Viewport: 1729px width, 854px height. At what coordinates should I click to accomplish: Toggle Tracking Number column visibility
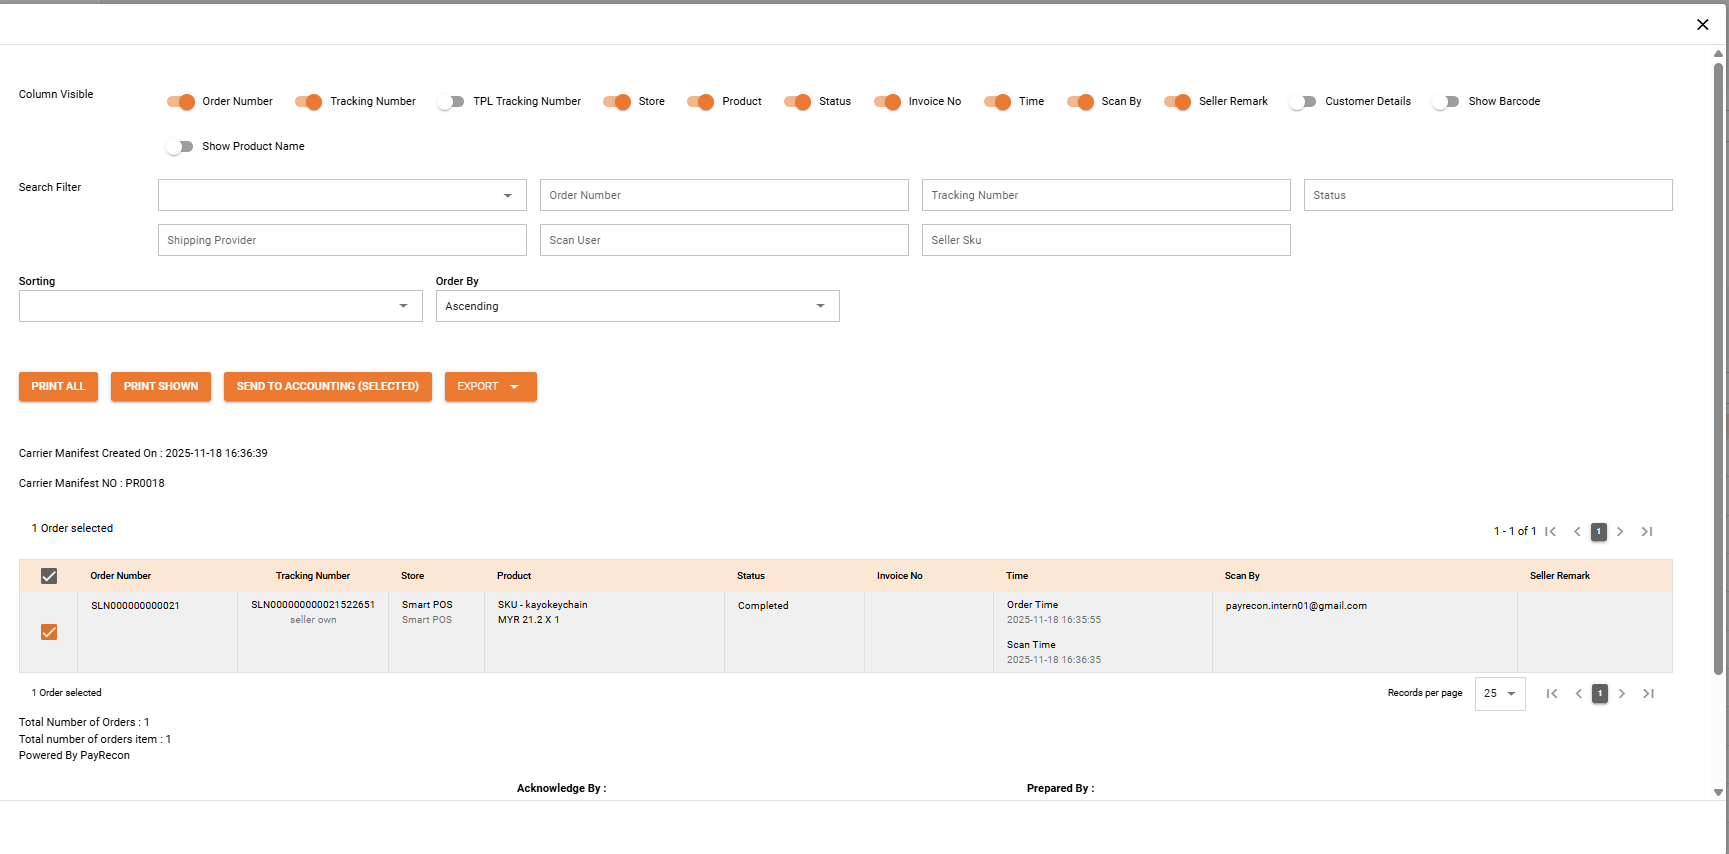pos(309,102)
